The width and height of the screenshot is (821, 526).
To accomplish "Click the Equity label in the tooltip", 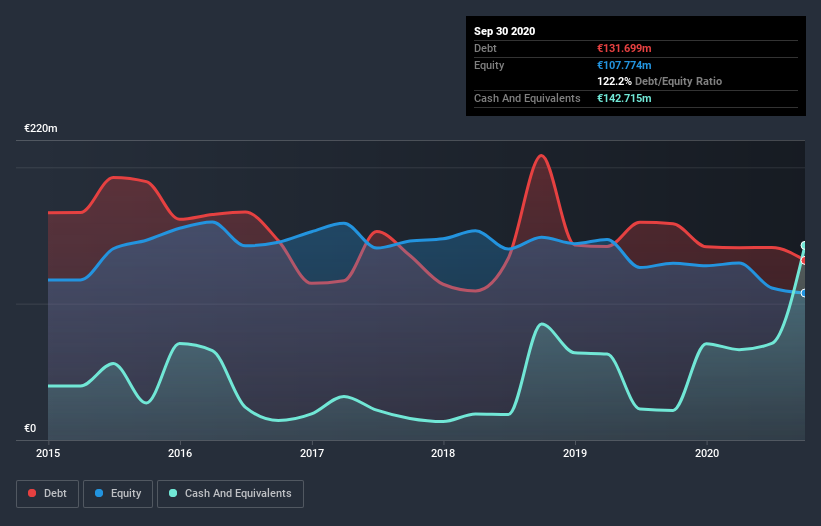I will [489, 65].
